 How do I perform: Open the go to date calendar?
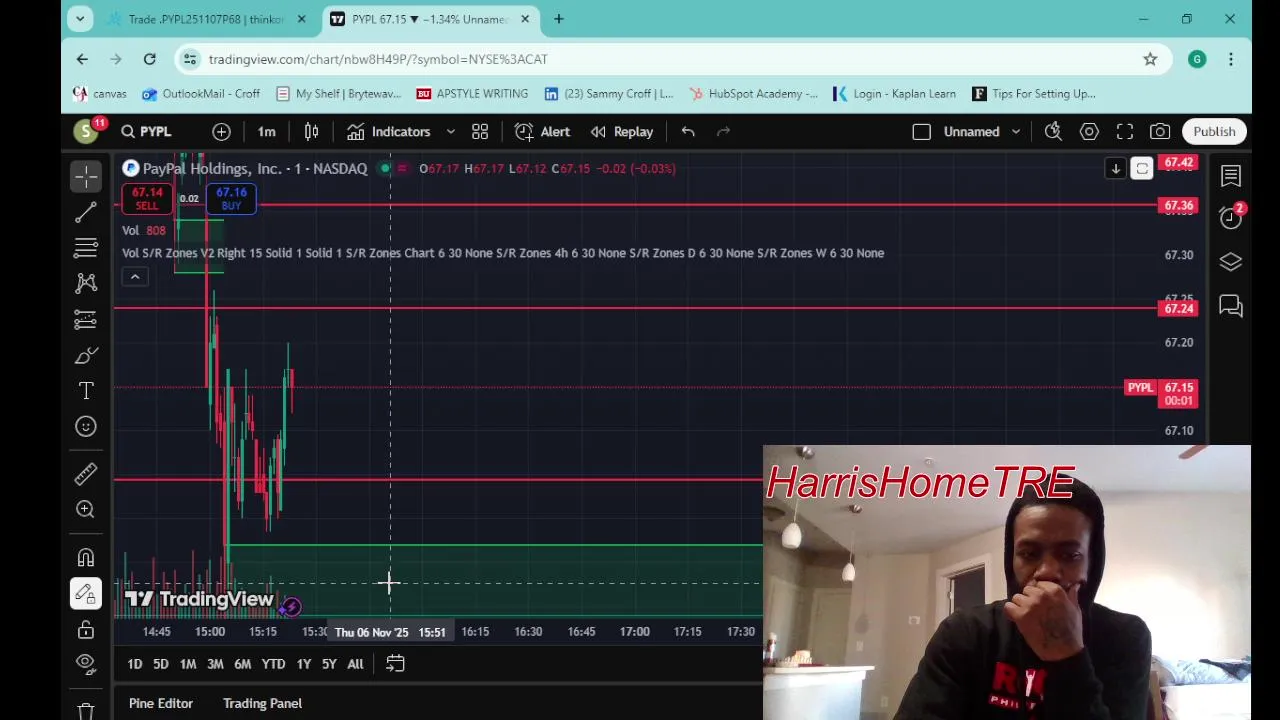point(395,664)
